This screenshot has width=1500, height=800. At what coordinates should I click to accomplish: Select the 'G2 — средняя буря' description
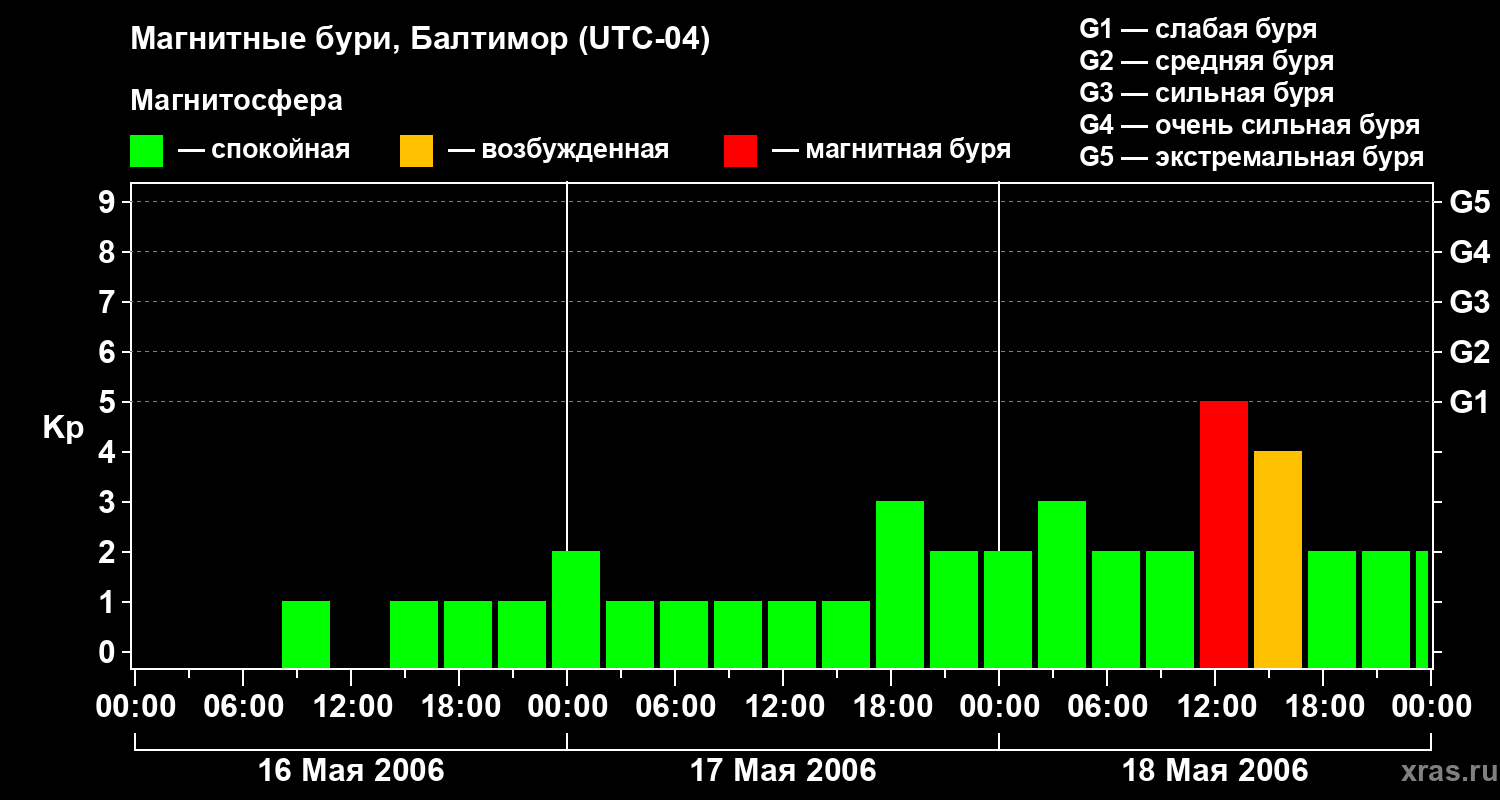[1207, 61]
